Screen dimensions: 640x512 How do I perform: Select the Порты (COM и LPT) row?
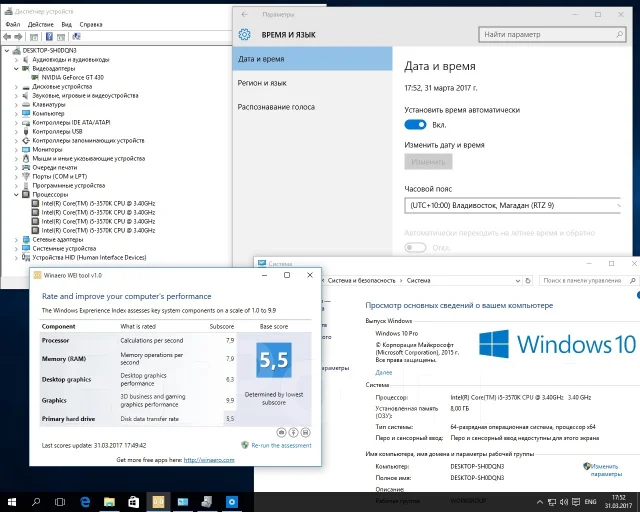tap(60, 176)
